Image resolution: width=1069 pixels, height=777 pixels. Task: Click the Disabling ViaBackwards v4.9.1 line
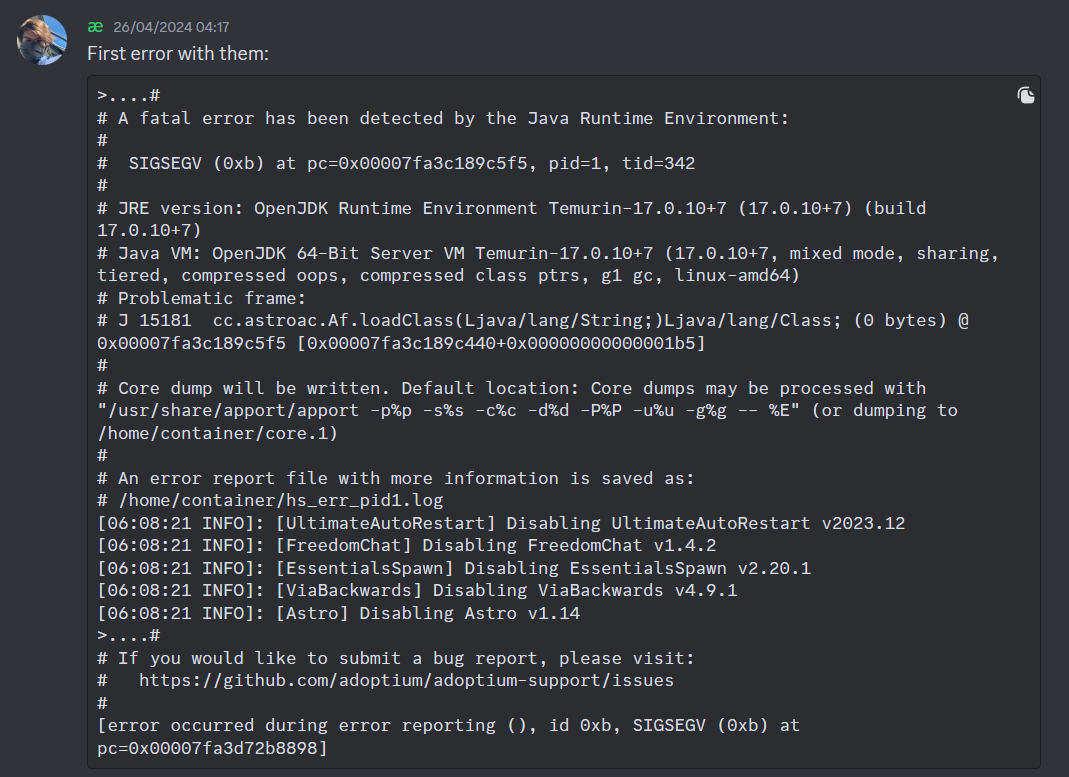tap(417, 590)
